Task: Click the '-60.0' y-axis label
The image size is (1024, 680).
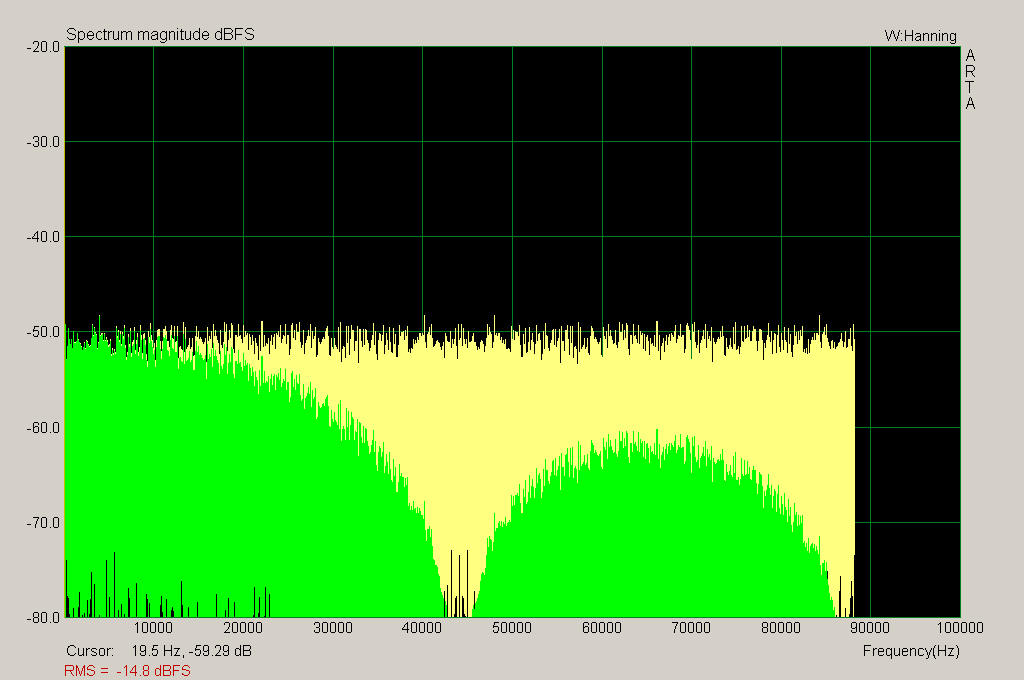Action: coord(43,428)
